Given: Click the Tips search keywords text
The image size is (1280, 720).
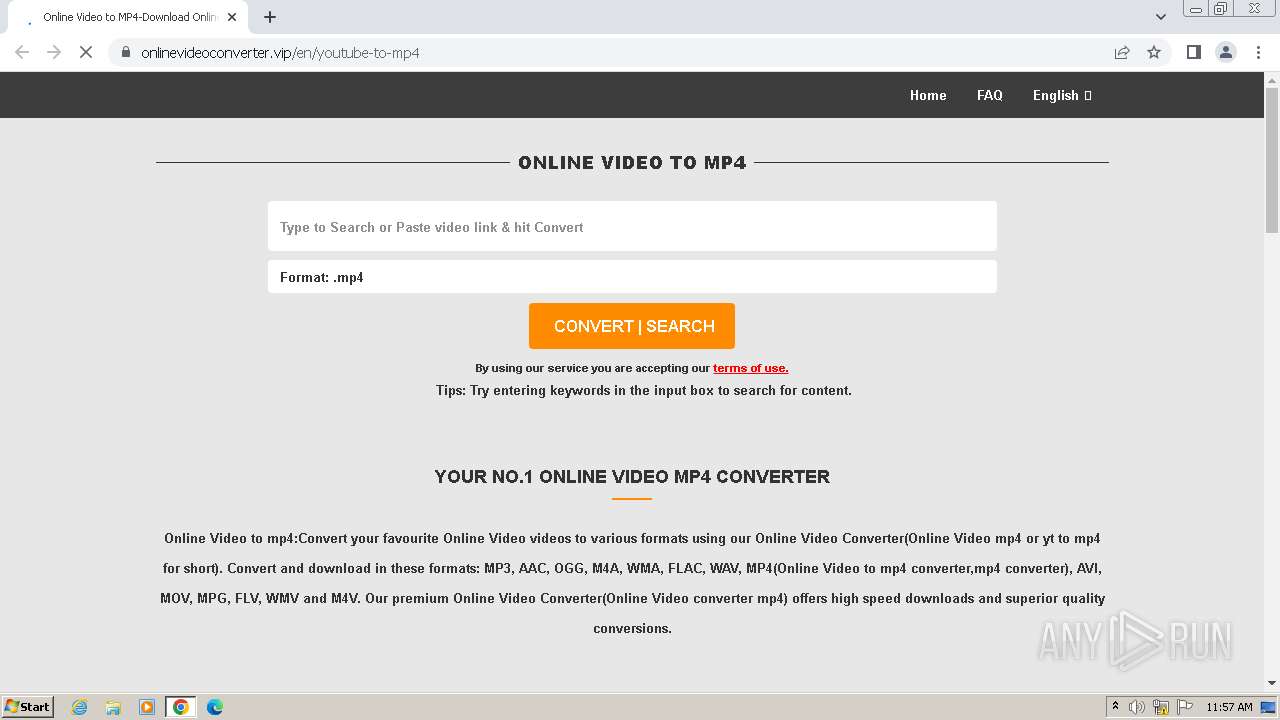Looking at the screenshot, I should (644, 390).
